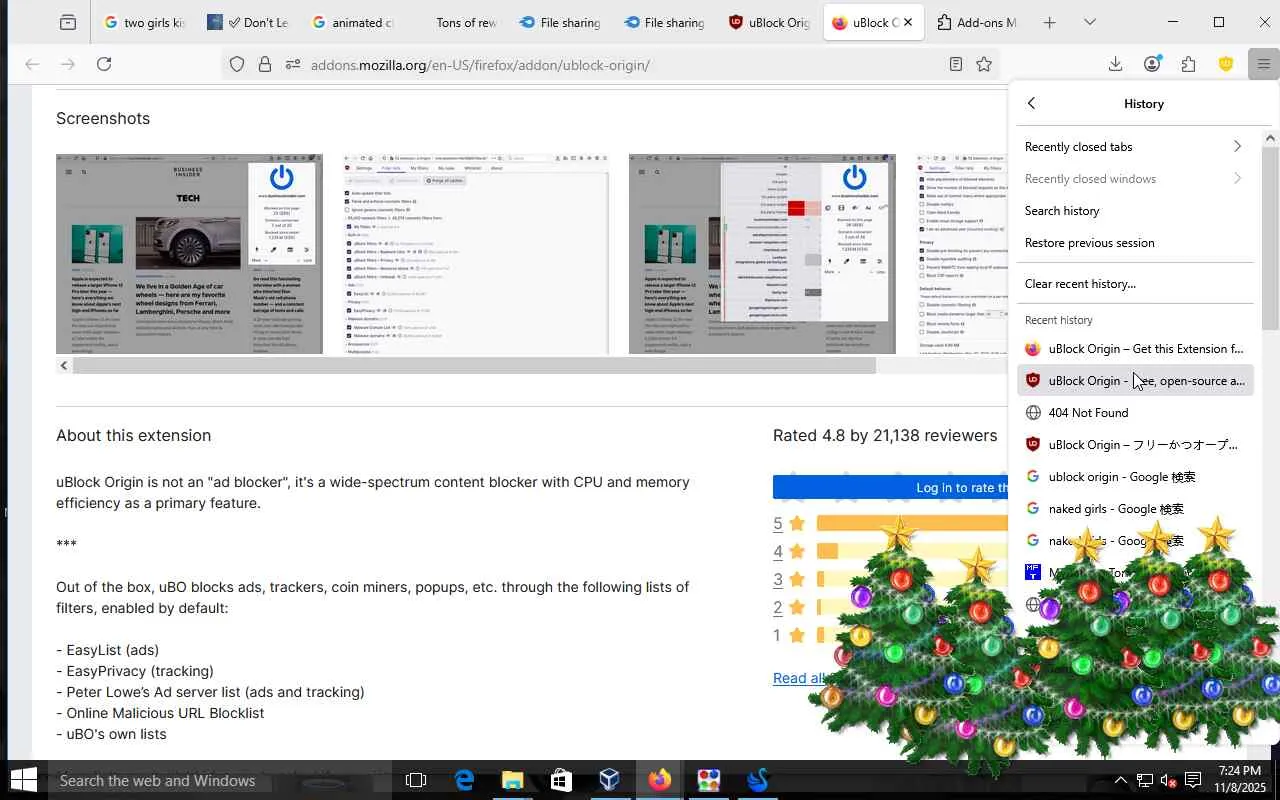Click the Firefox icon on the taskbar
The image size is (1280, 800).
pyautogui.click(x=659, y=780)
